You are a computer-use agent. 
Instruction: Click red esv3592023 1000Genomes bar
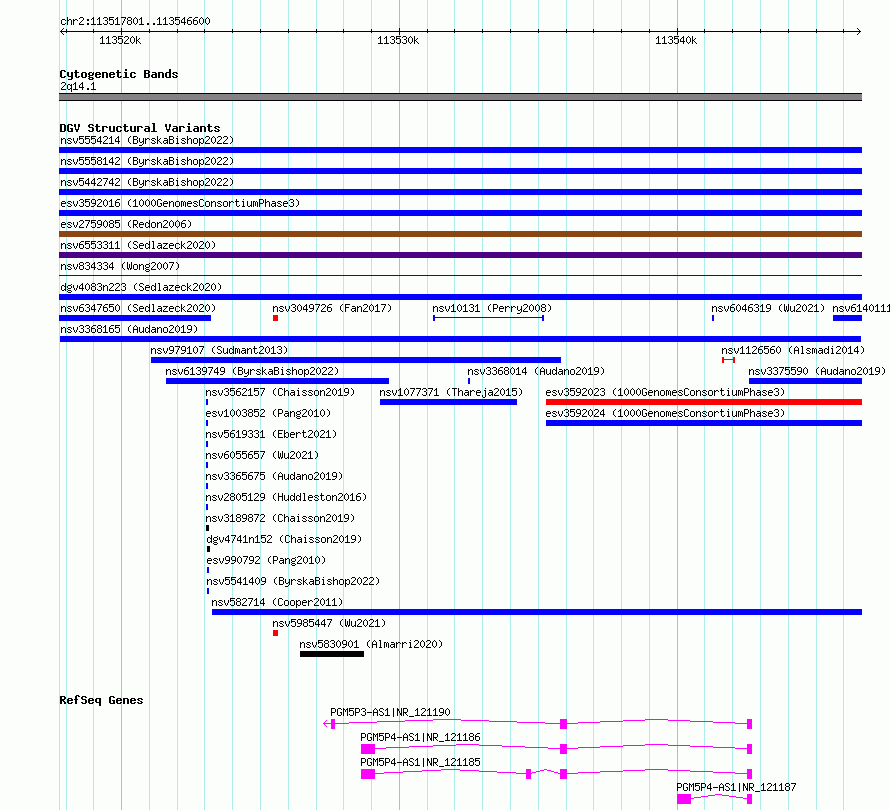click(x=704, y=402)
